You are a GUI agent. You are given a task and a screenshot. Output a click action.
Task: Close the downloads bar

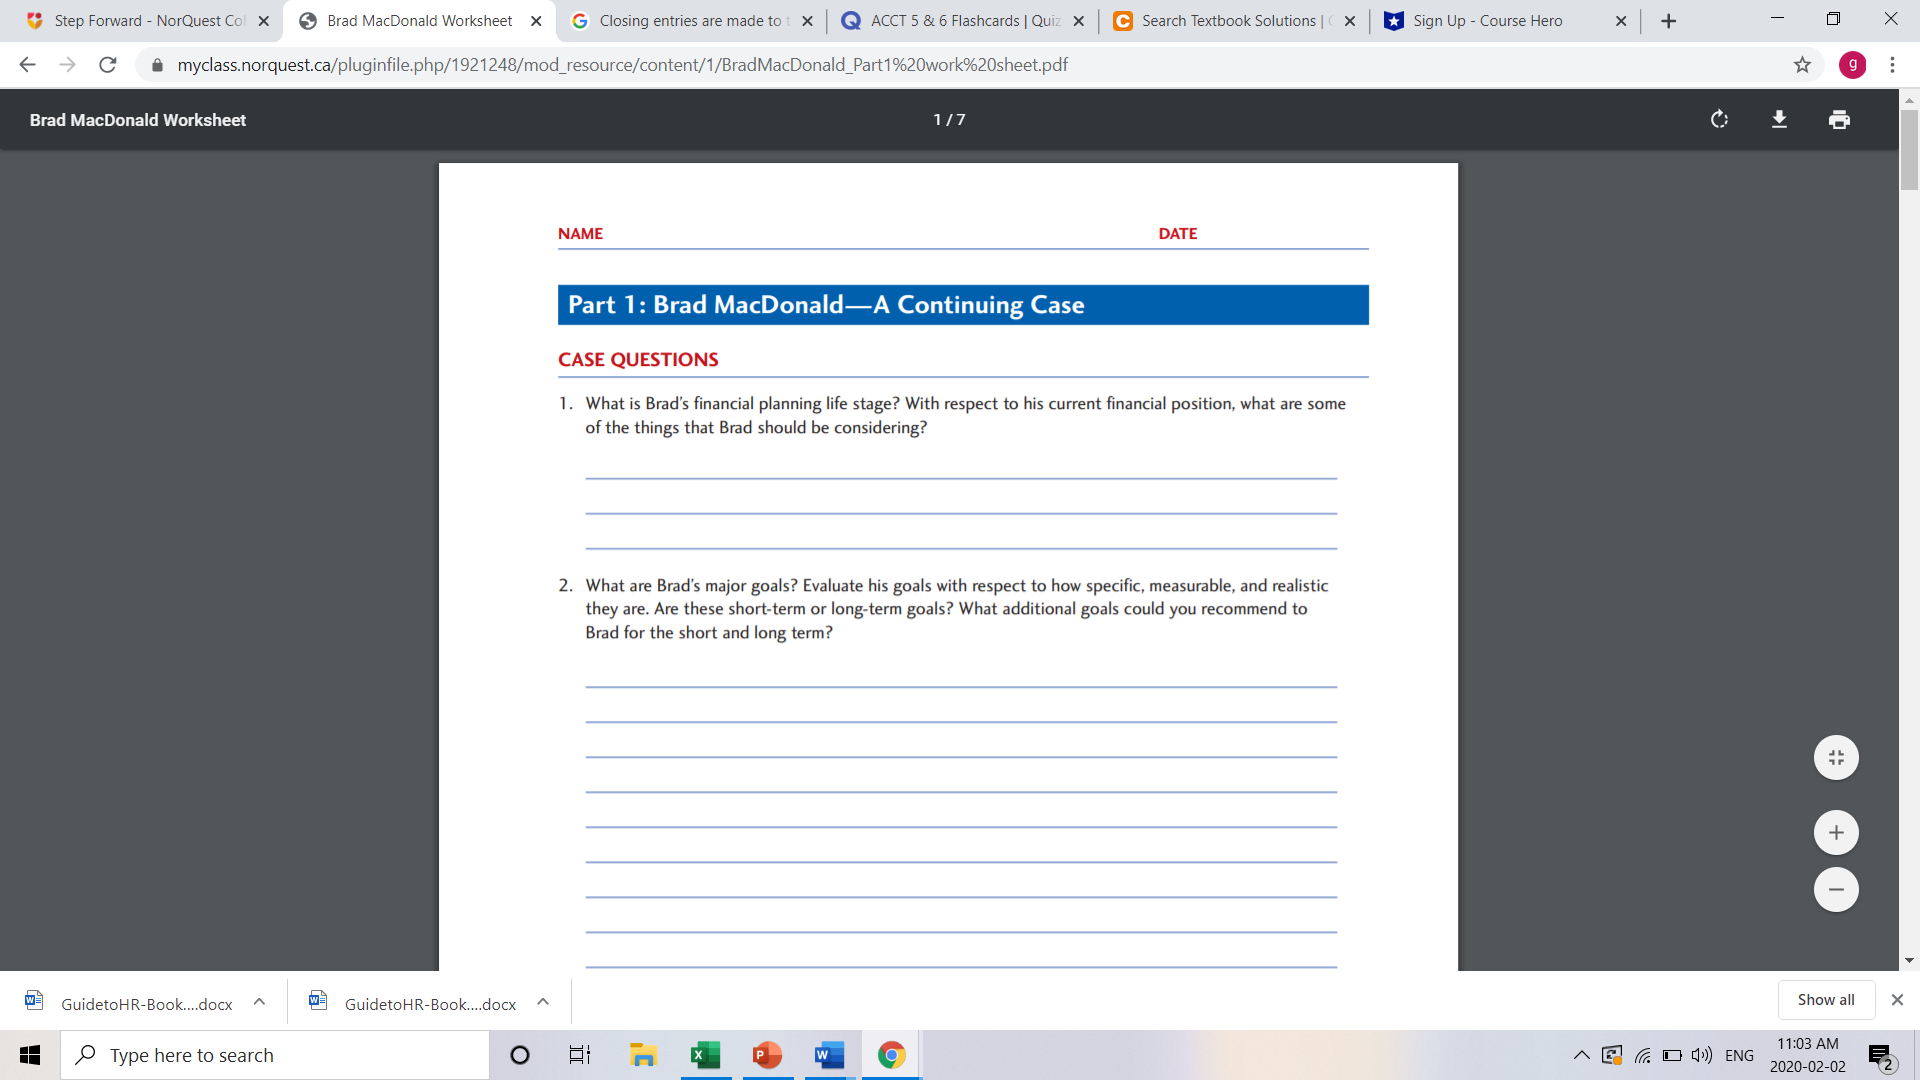click(1897, 999)
